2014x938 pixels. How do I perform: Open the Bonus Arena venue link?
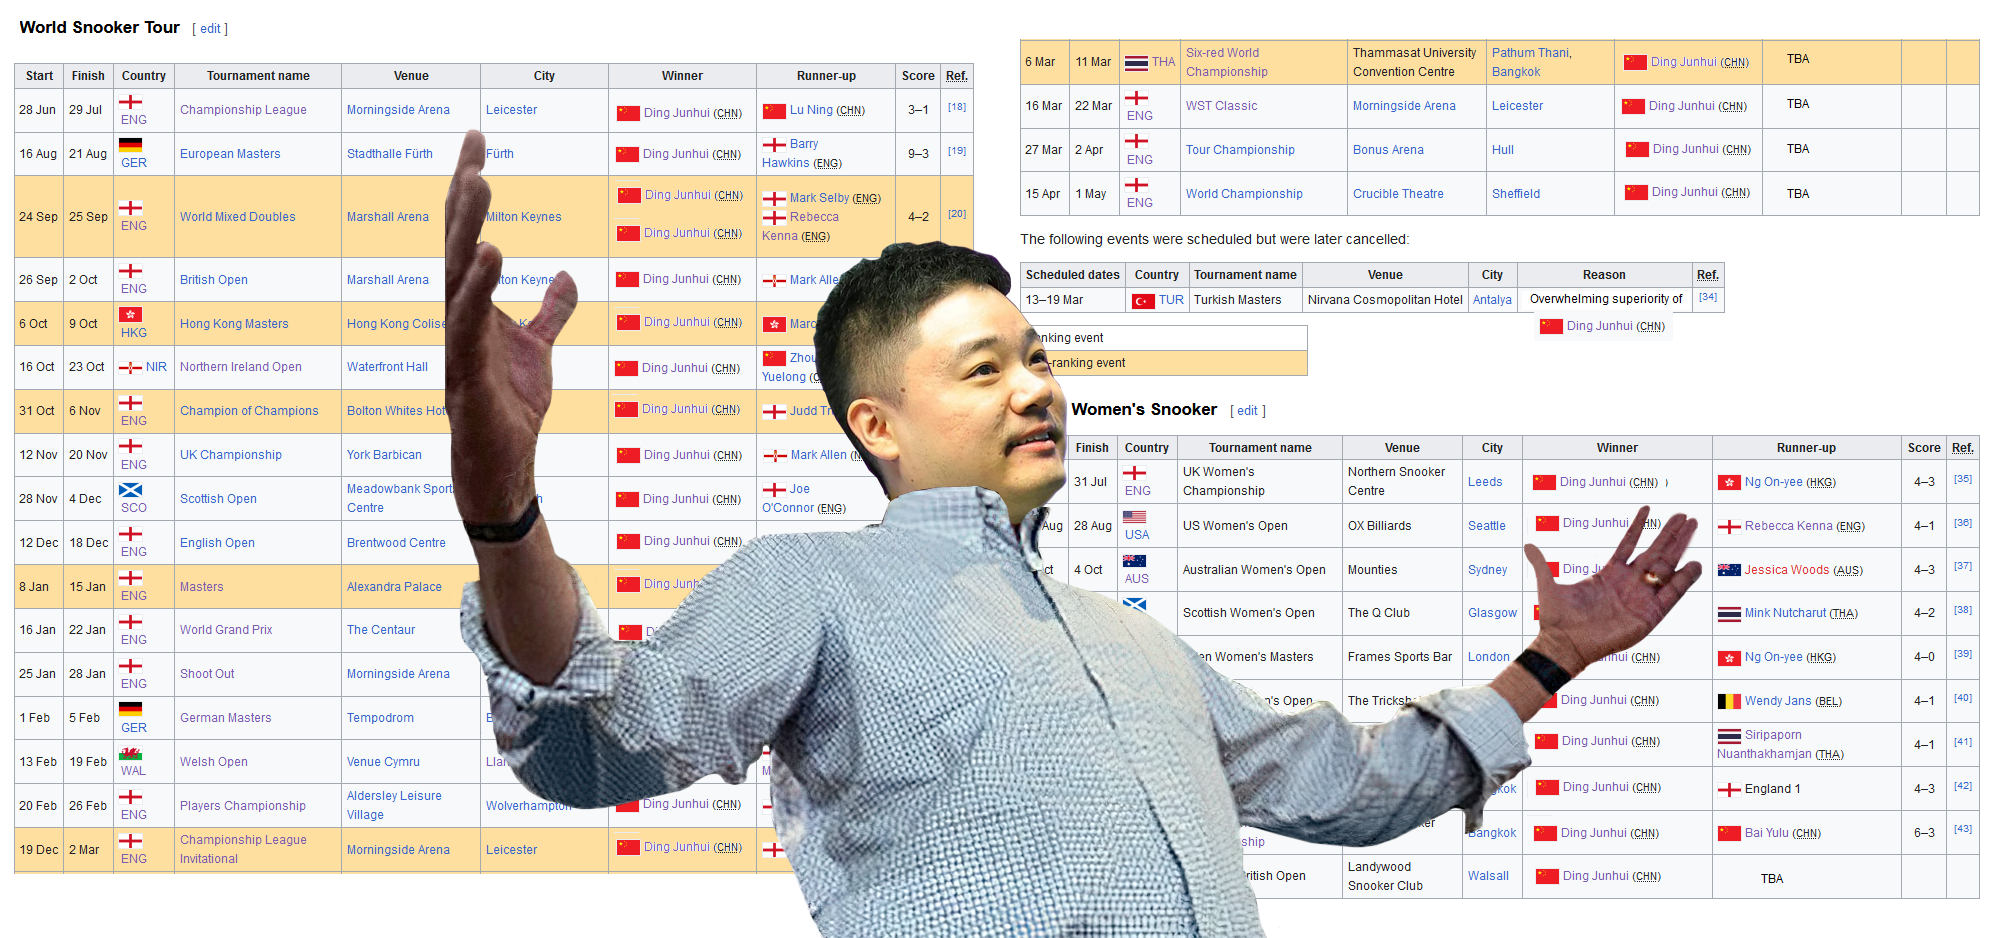(1388, 150)
